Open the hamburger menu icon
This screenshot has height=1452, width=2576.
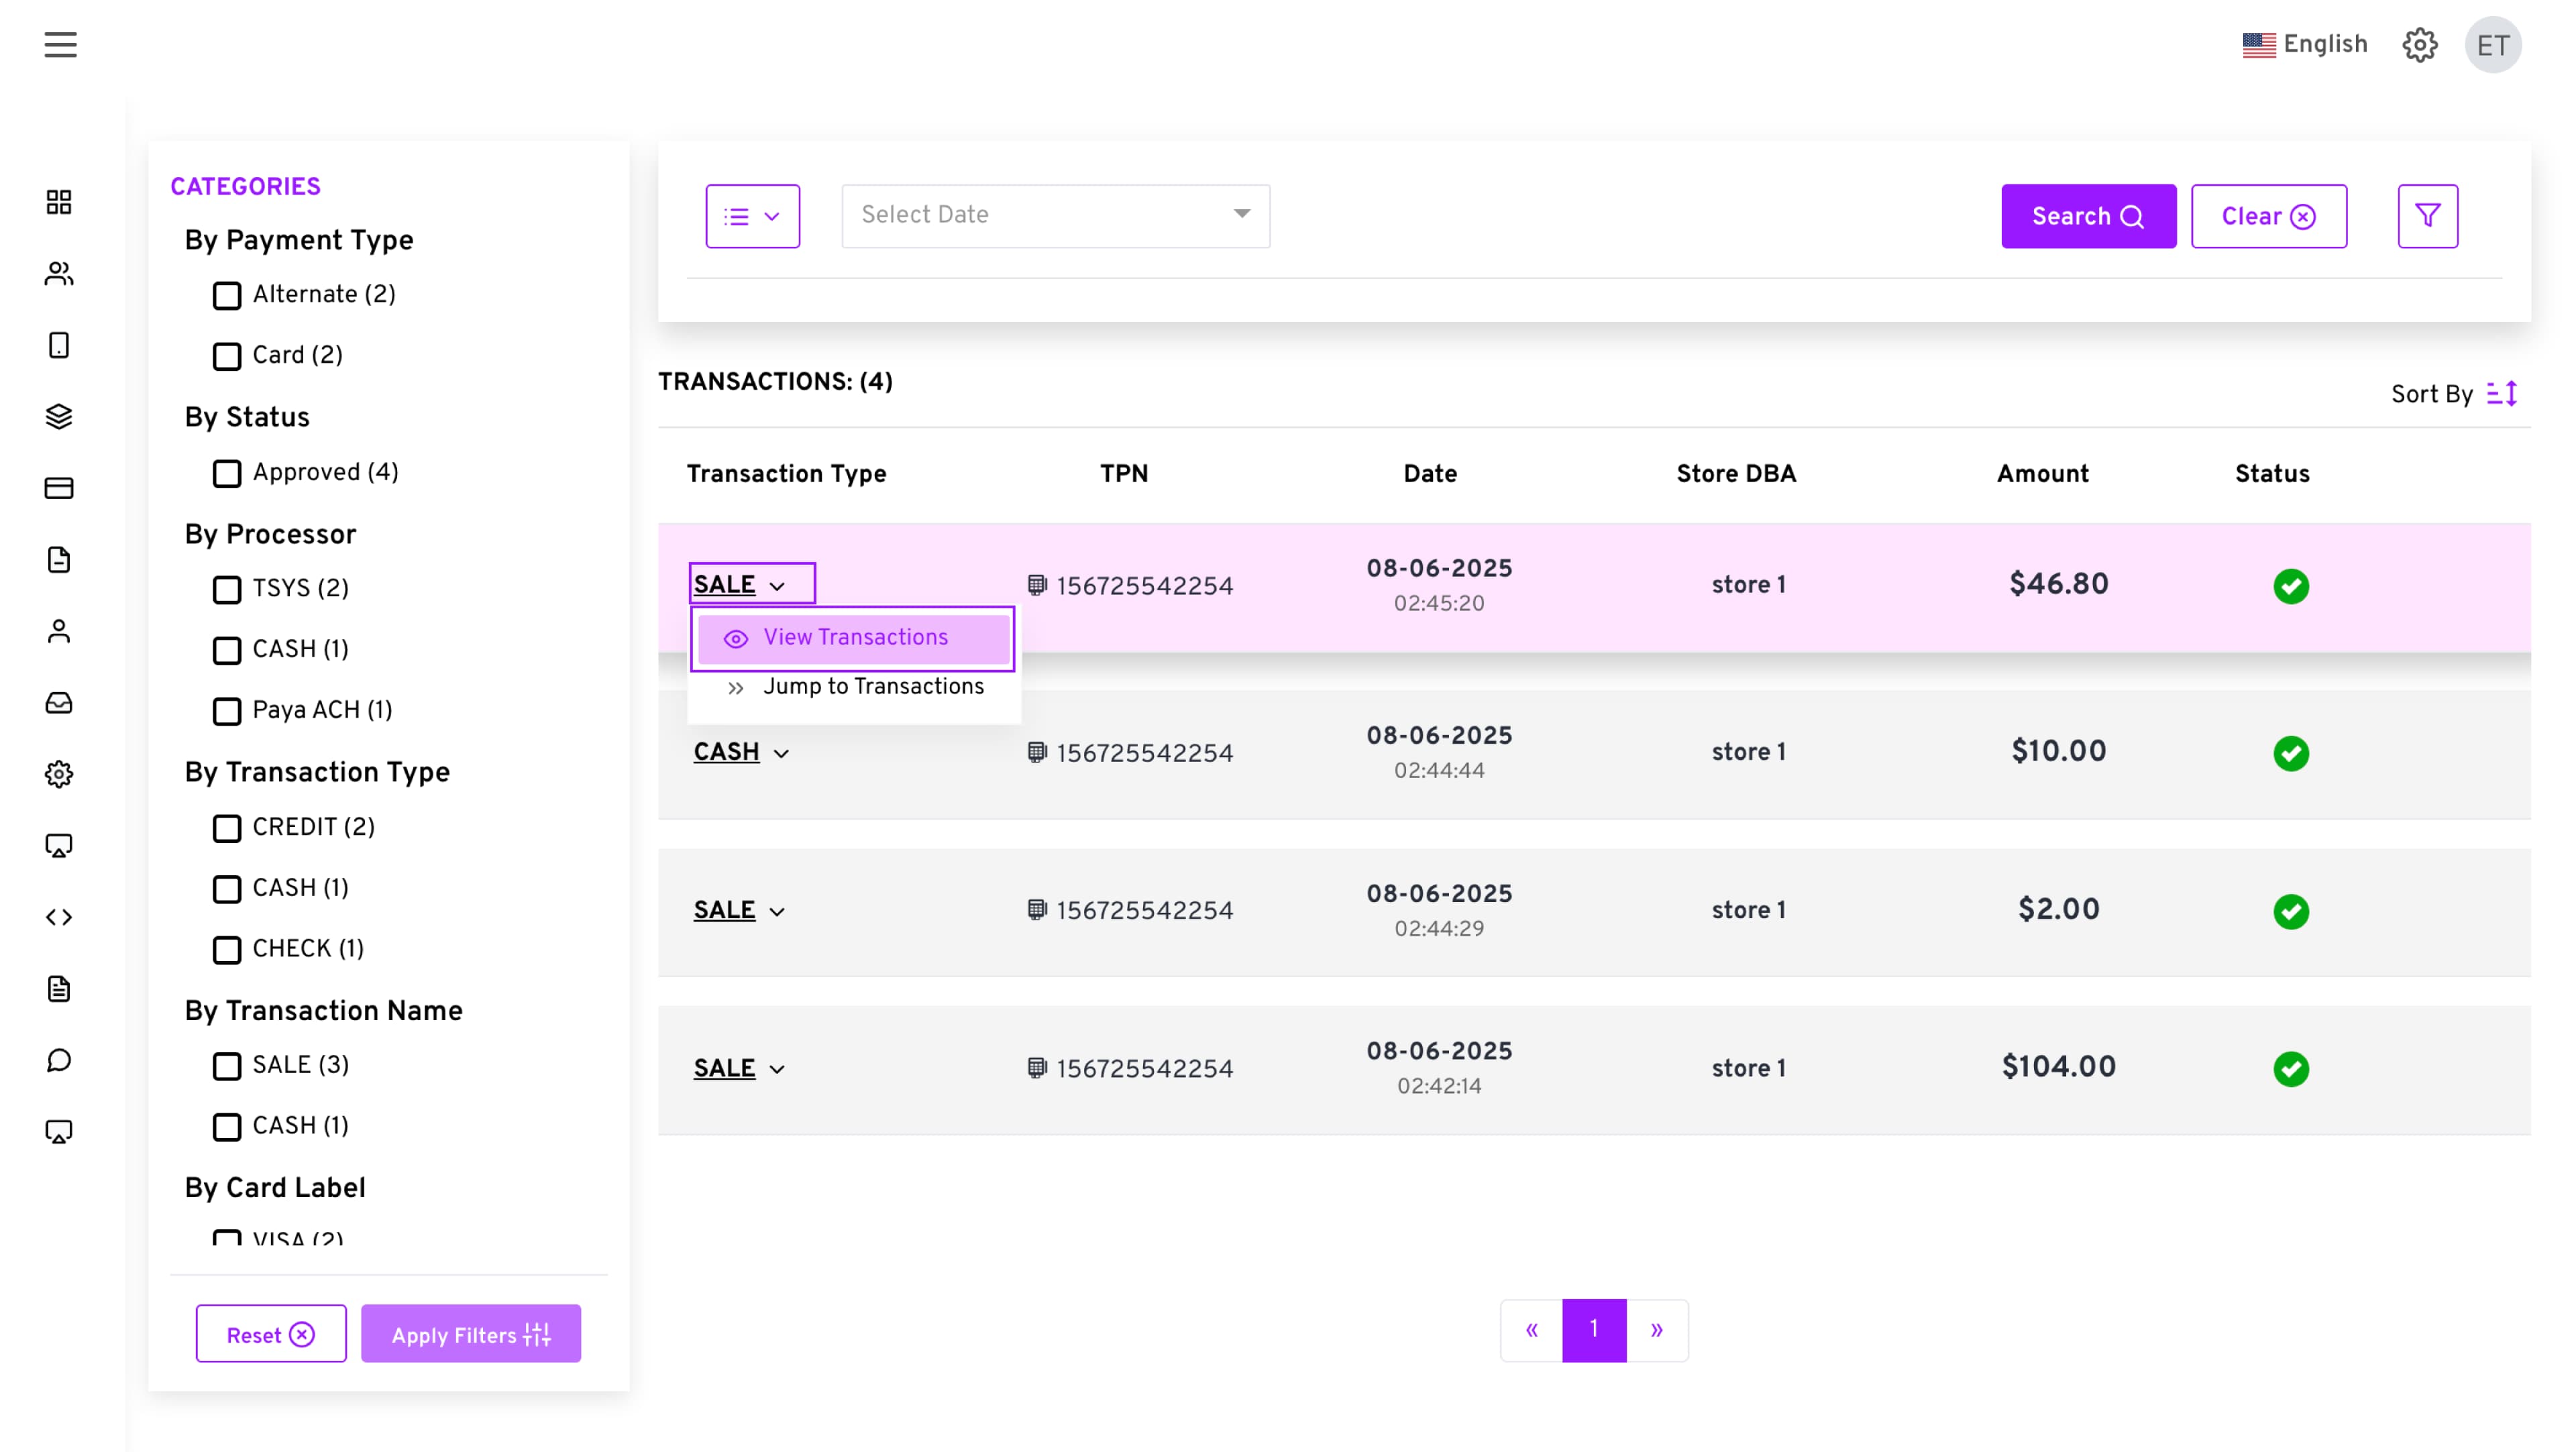[x=60, y=45]
